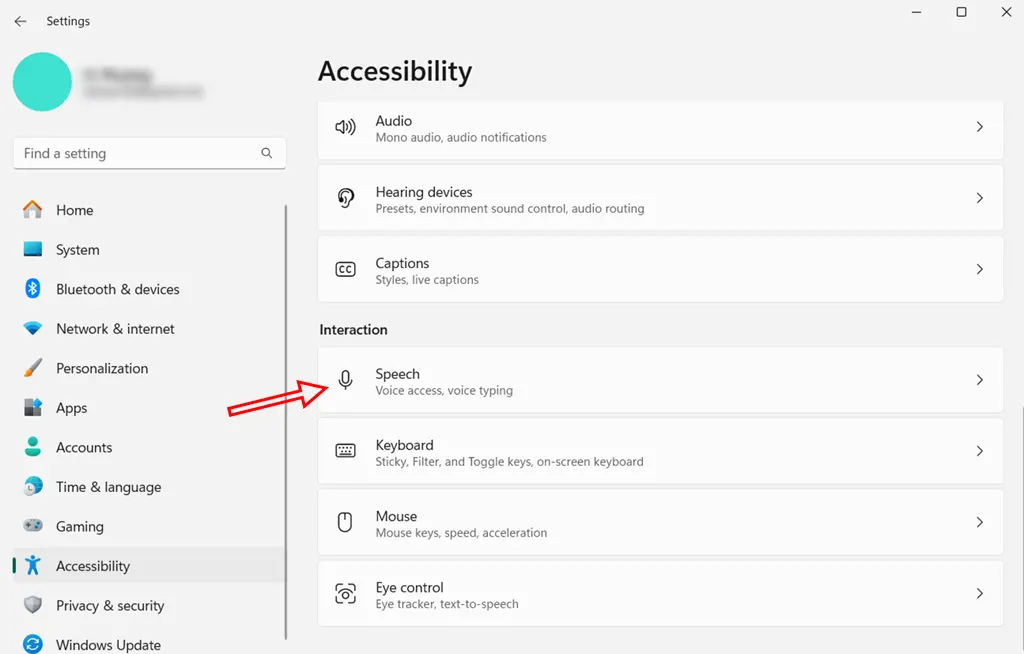Screen dimensions: 1024x654
Task: Go back using the arrow button
Action: pyautogui.click(x=20, y=21)
